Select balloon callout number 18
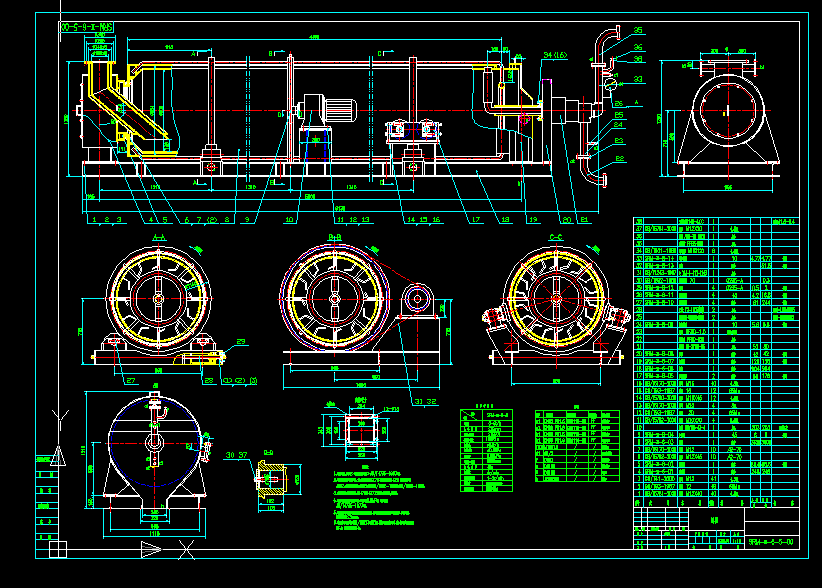Viewport: 822px width, 588px height. pyautogui.click(x=505, y=220)
